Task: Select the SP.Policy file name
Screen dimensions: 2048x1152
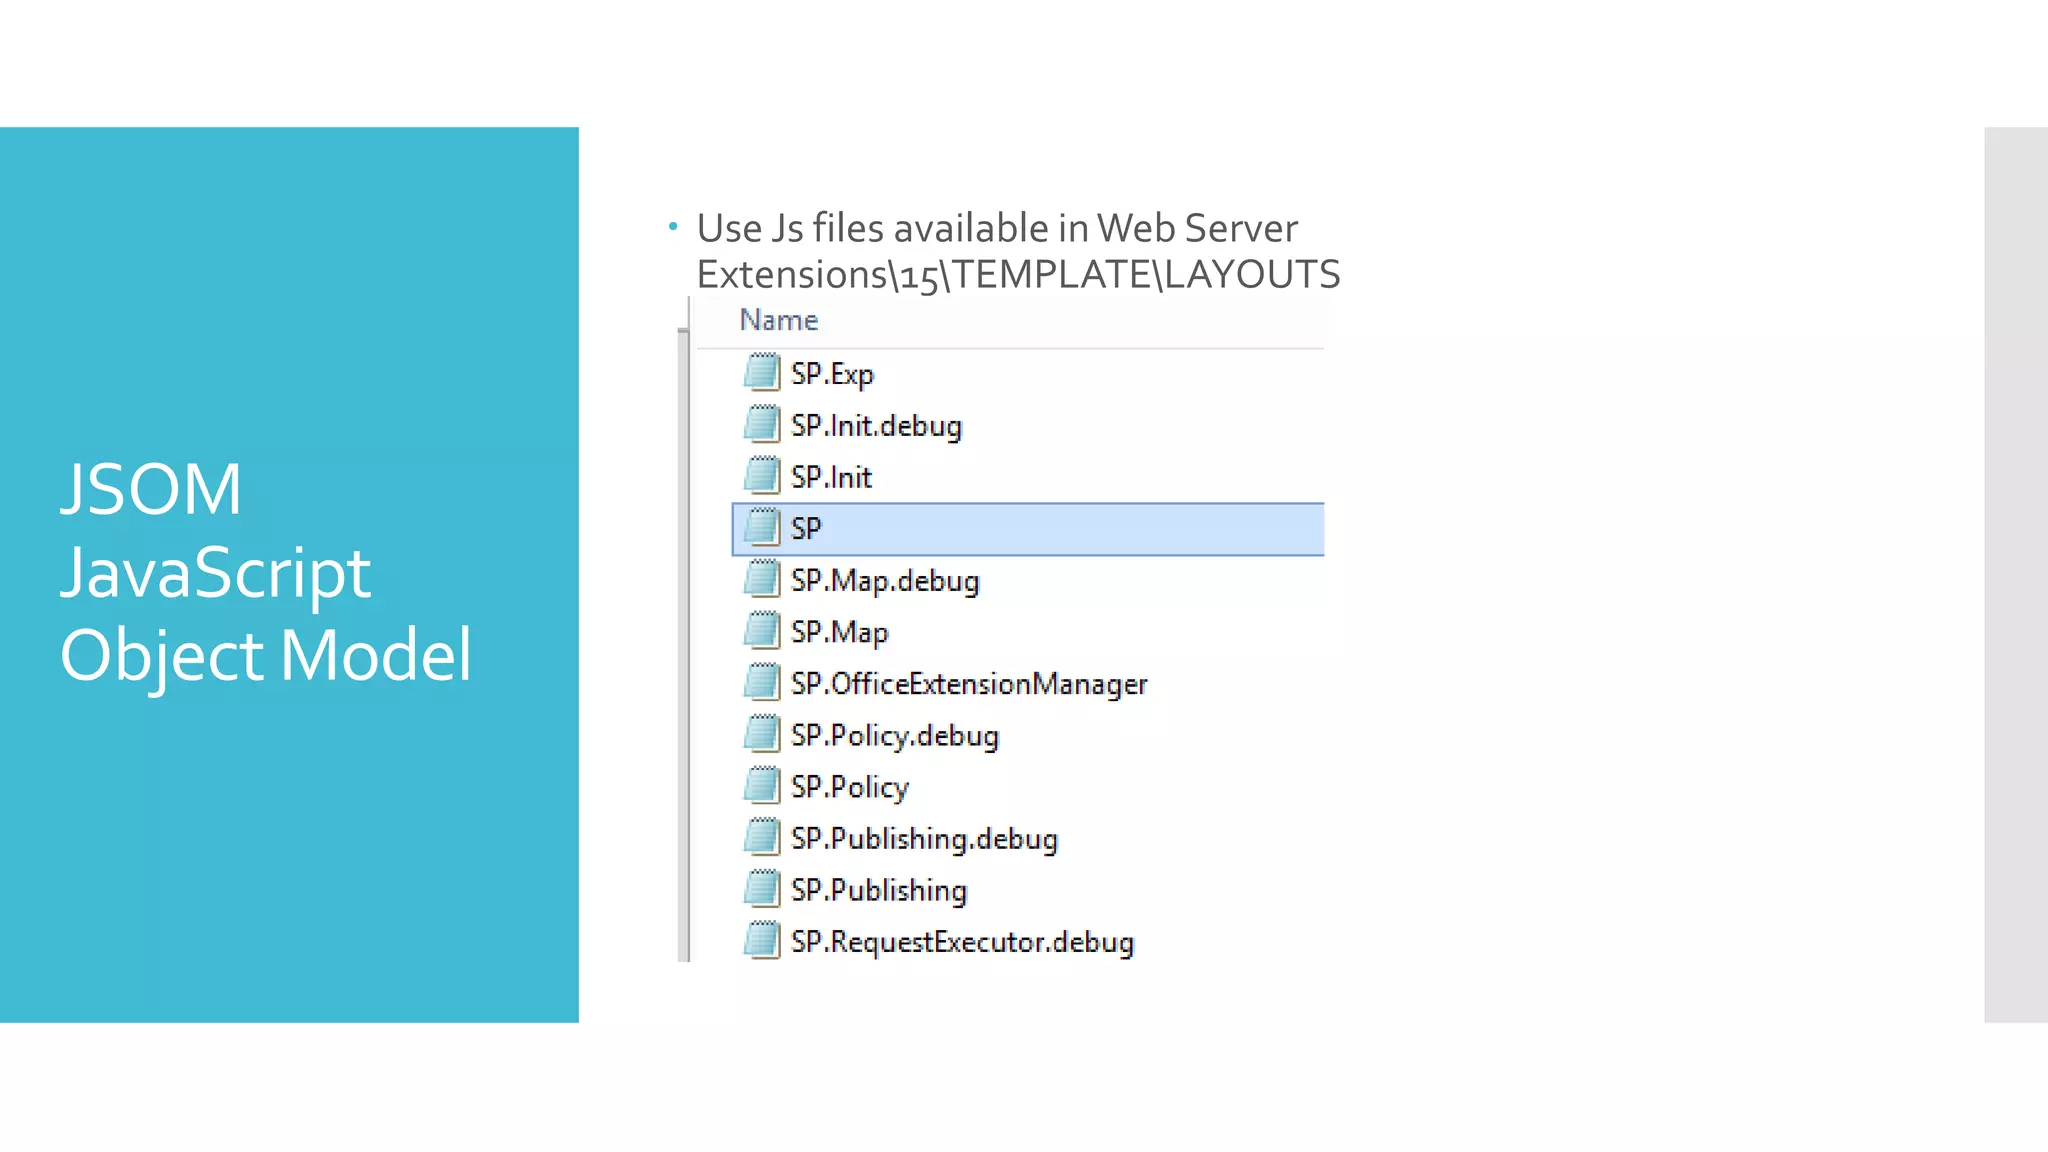Action: coord(850,788)
